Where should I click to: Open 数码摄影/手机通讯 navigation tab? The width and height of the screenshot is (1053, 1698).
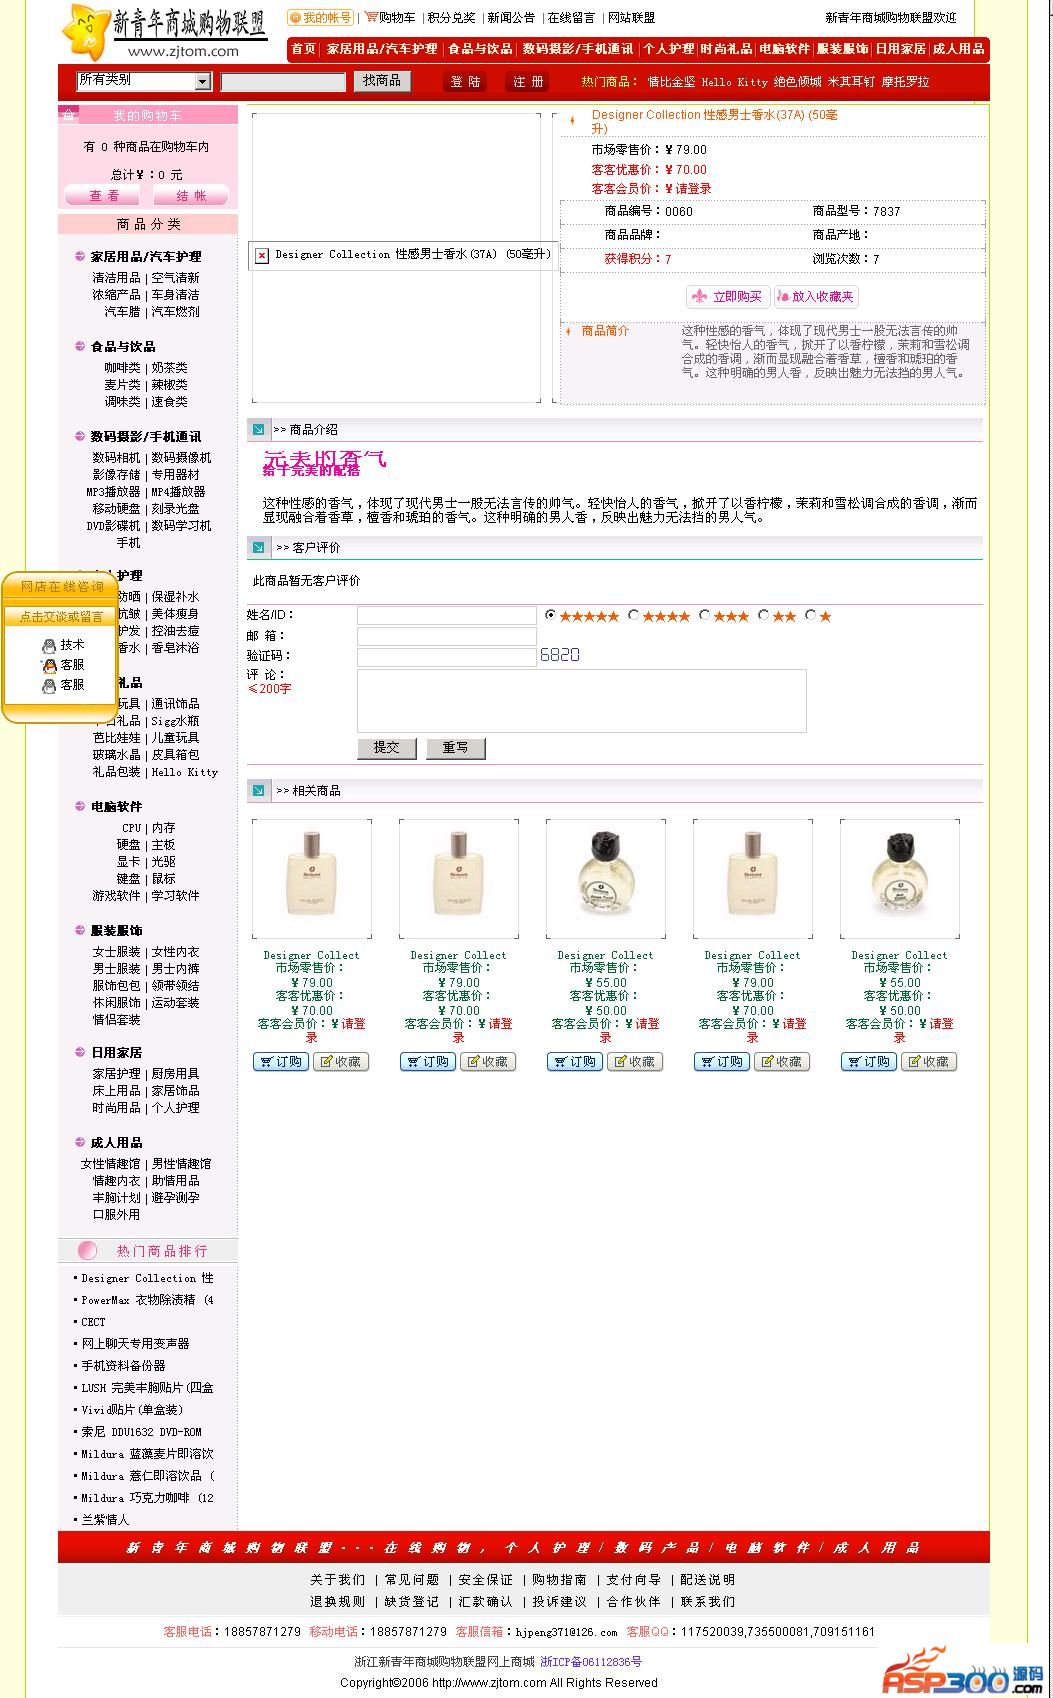tap(578, 49)
